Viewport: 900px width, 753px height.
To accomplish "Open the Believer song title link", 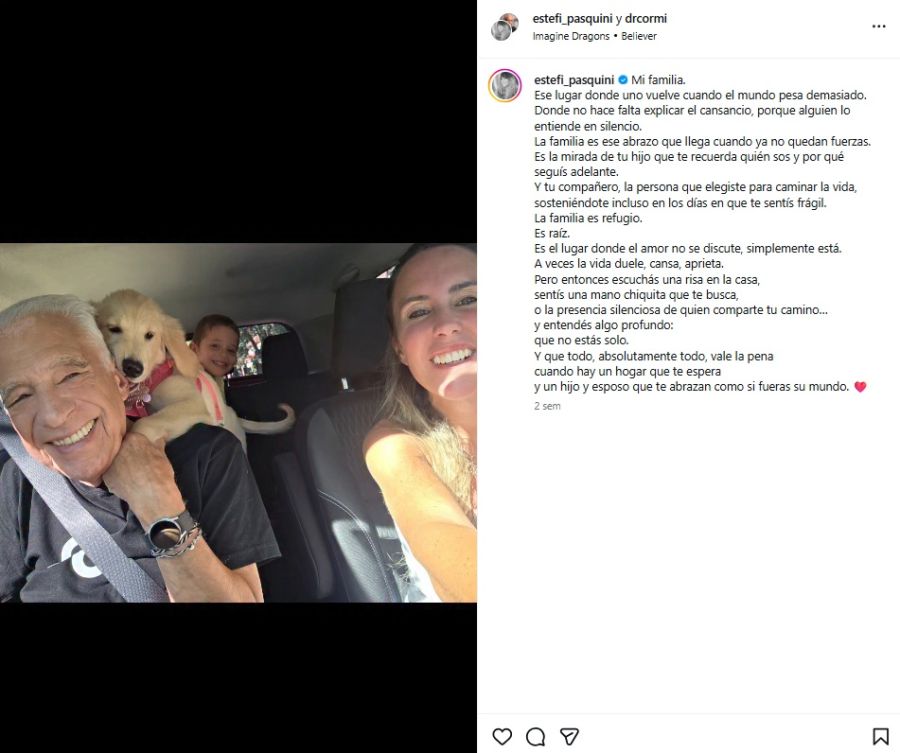I will [x=639, y=36].
